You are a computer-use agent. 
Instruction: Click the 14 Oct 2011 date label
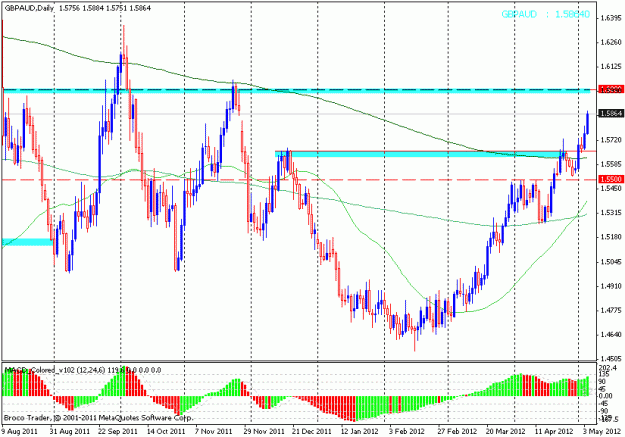click(x=165, y=432)
